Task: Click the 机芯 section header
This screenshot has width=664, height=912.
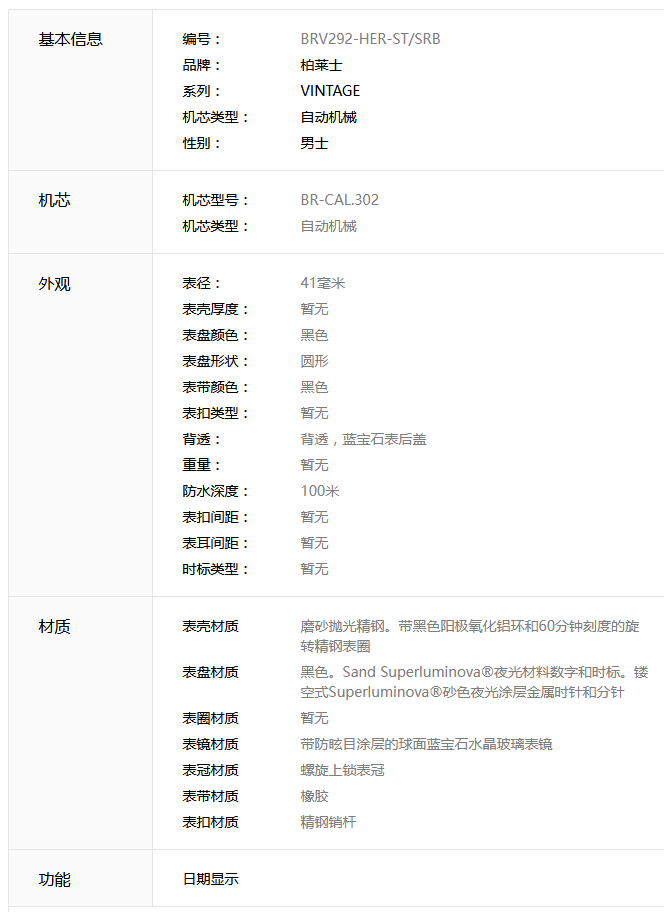Action: click(x=54, y=200)
